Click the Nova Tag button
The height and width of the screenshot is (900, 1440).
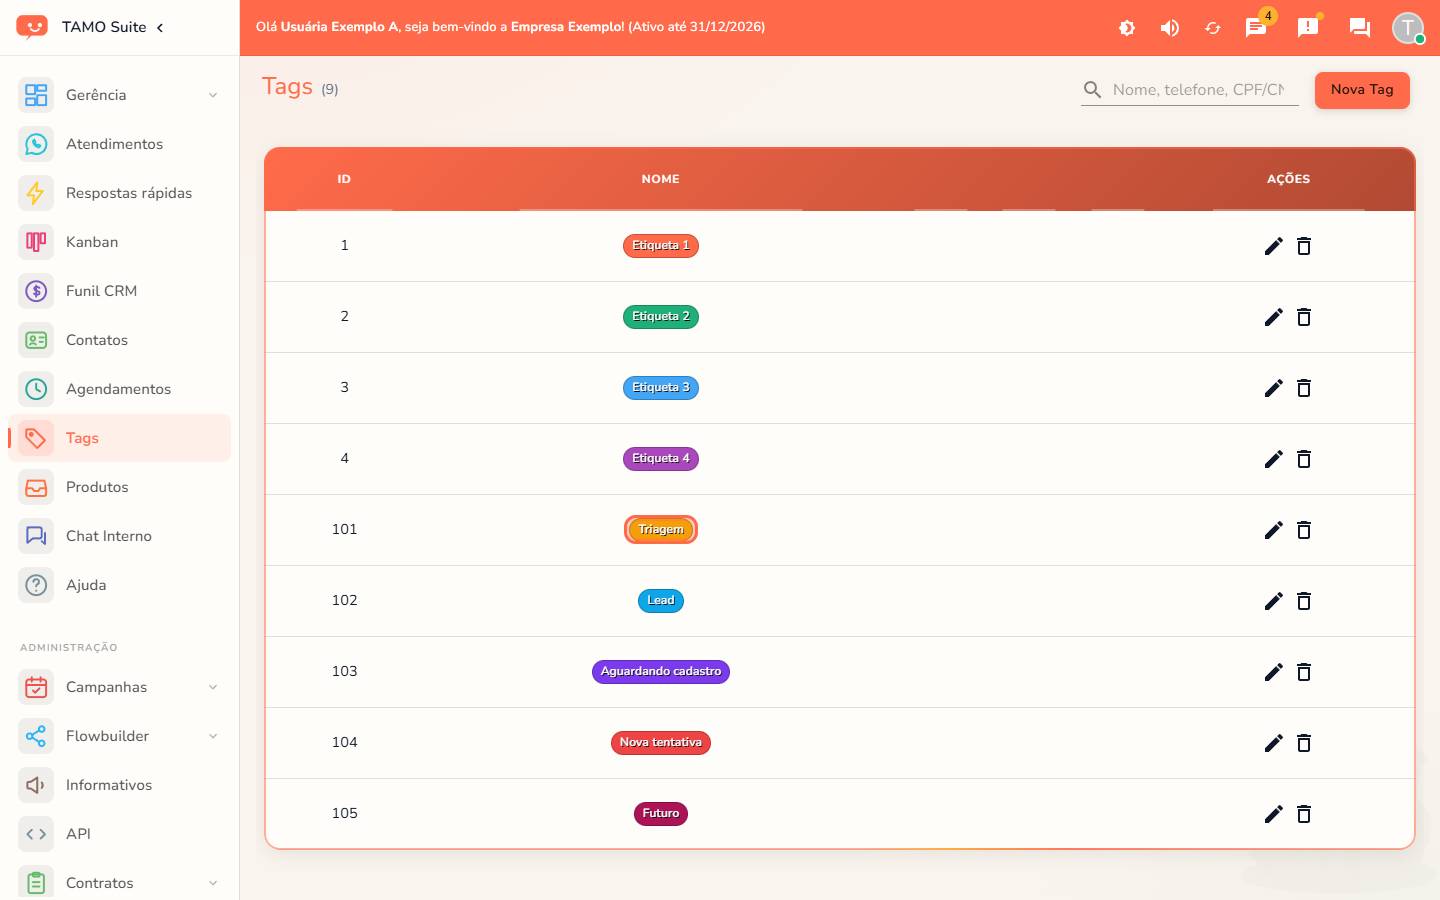1362,90
